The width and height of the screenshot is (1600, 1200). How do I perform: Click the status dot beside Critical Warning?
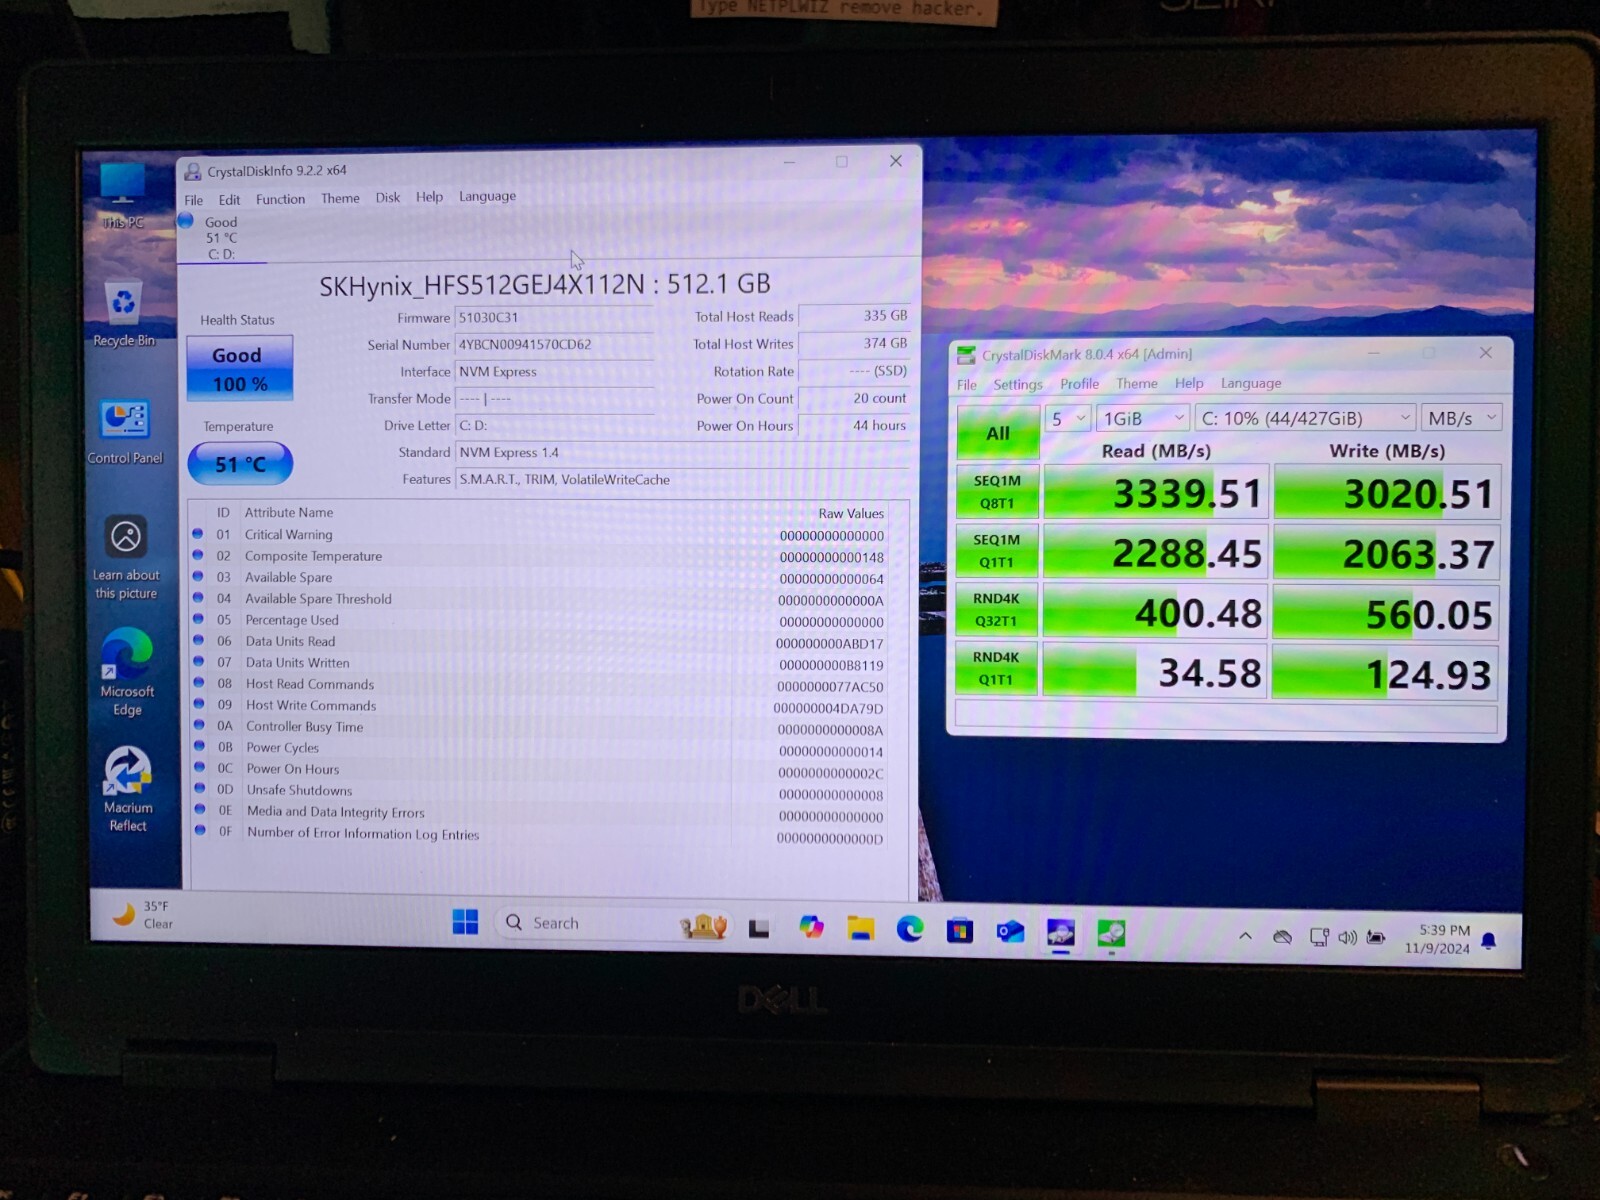coord(197,534)
